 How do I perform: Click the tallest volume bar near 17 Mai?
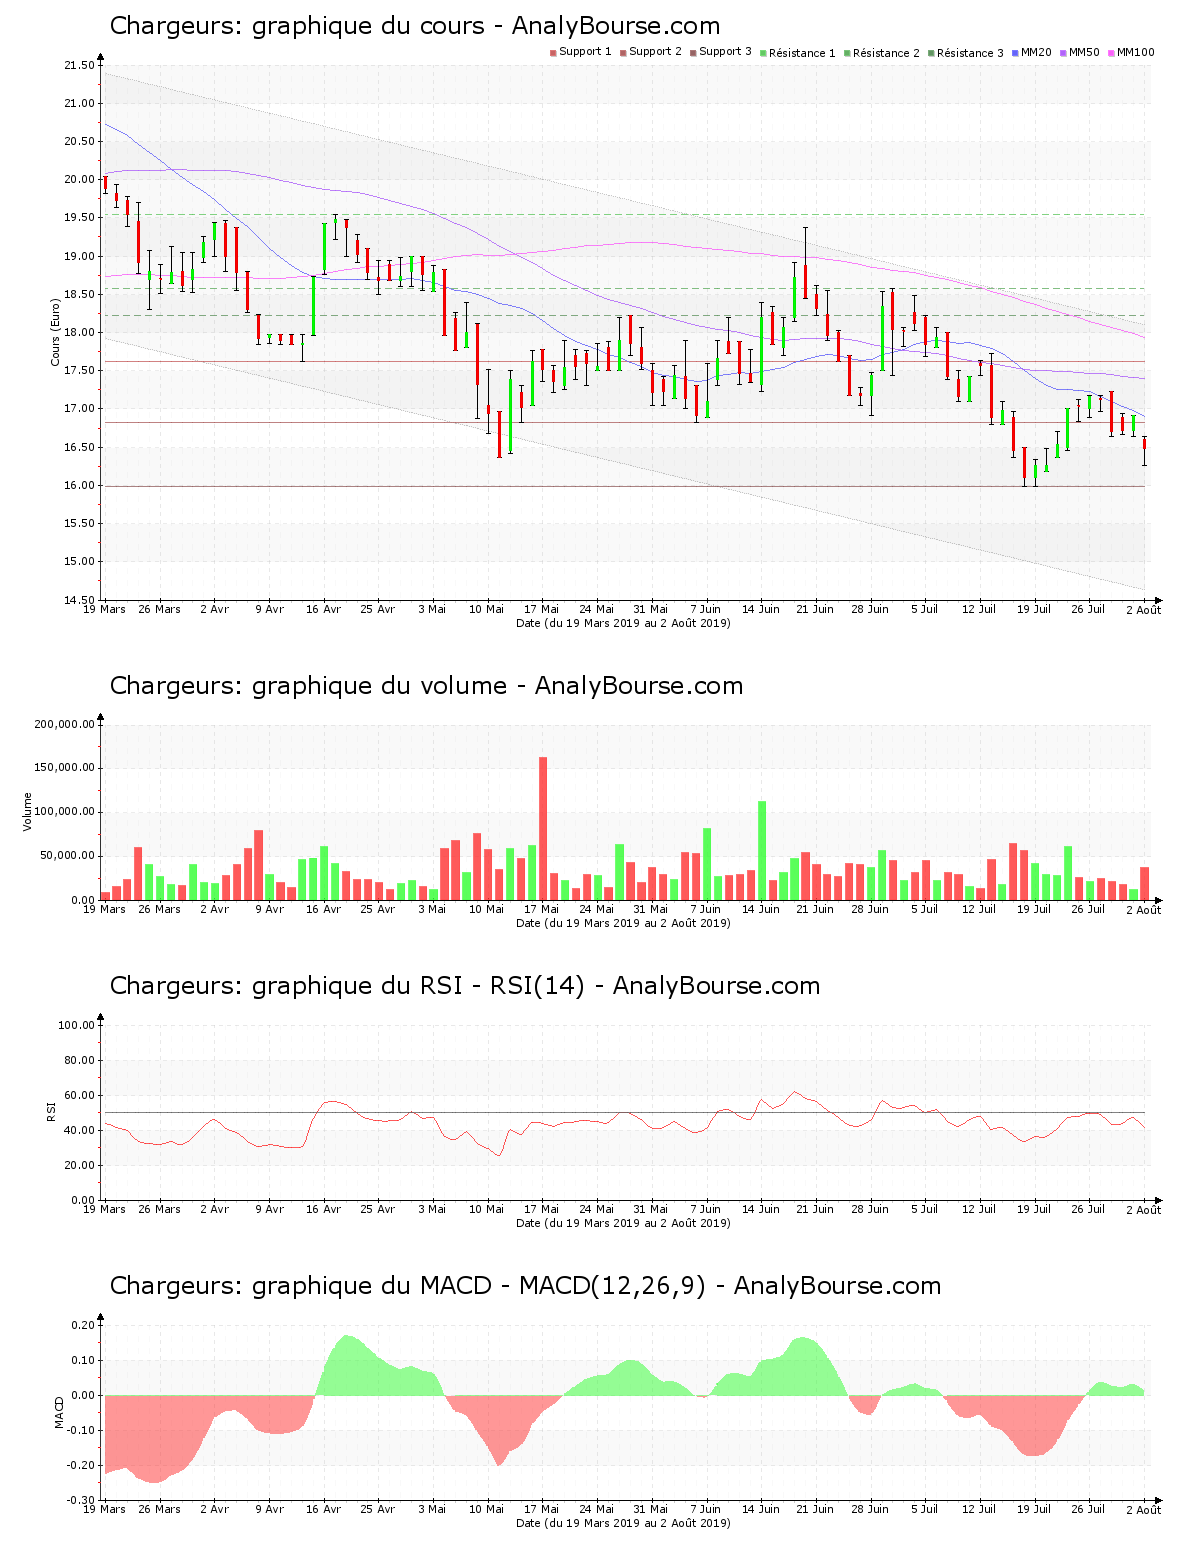point(543,828)
